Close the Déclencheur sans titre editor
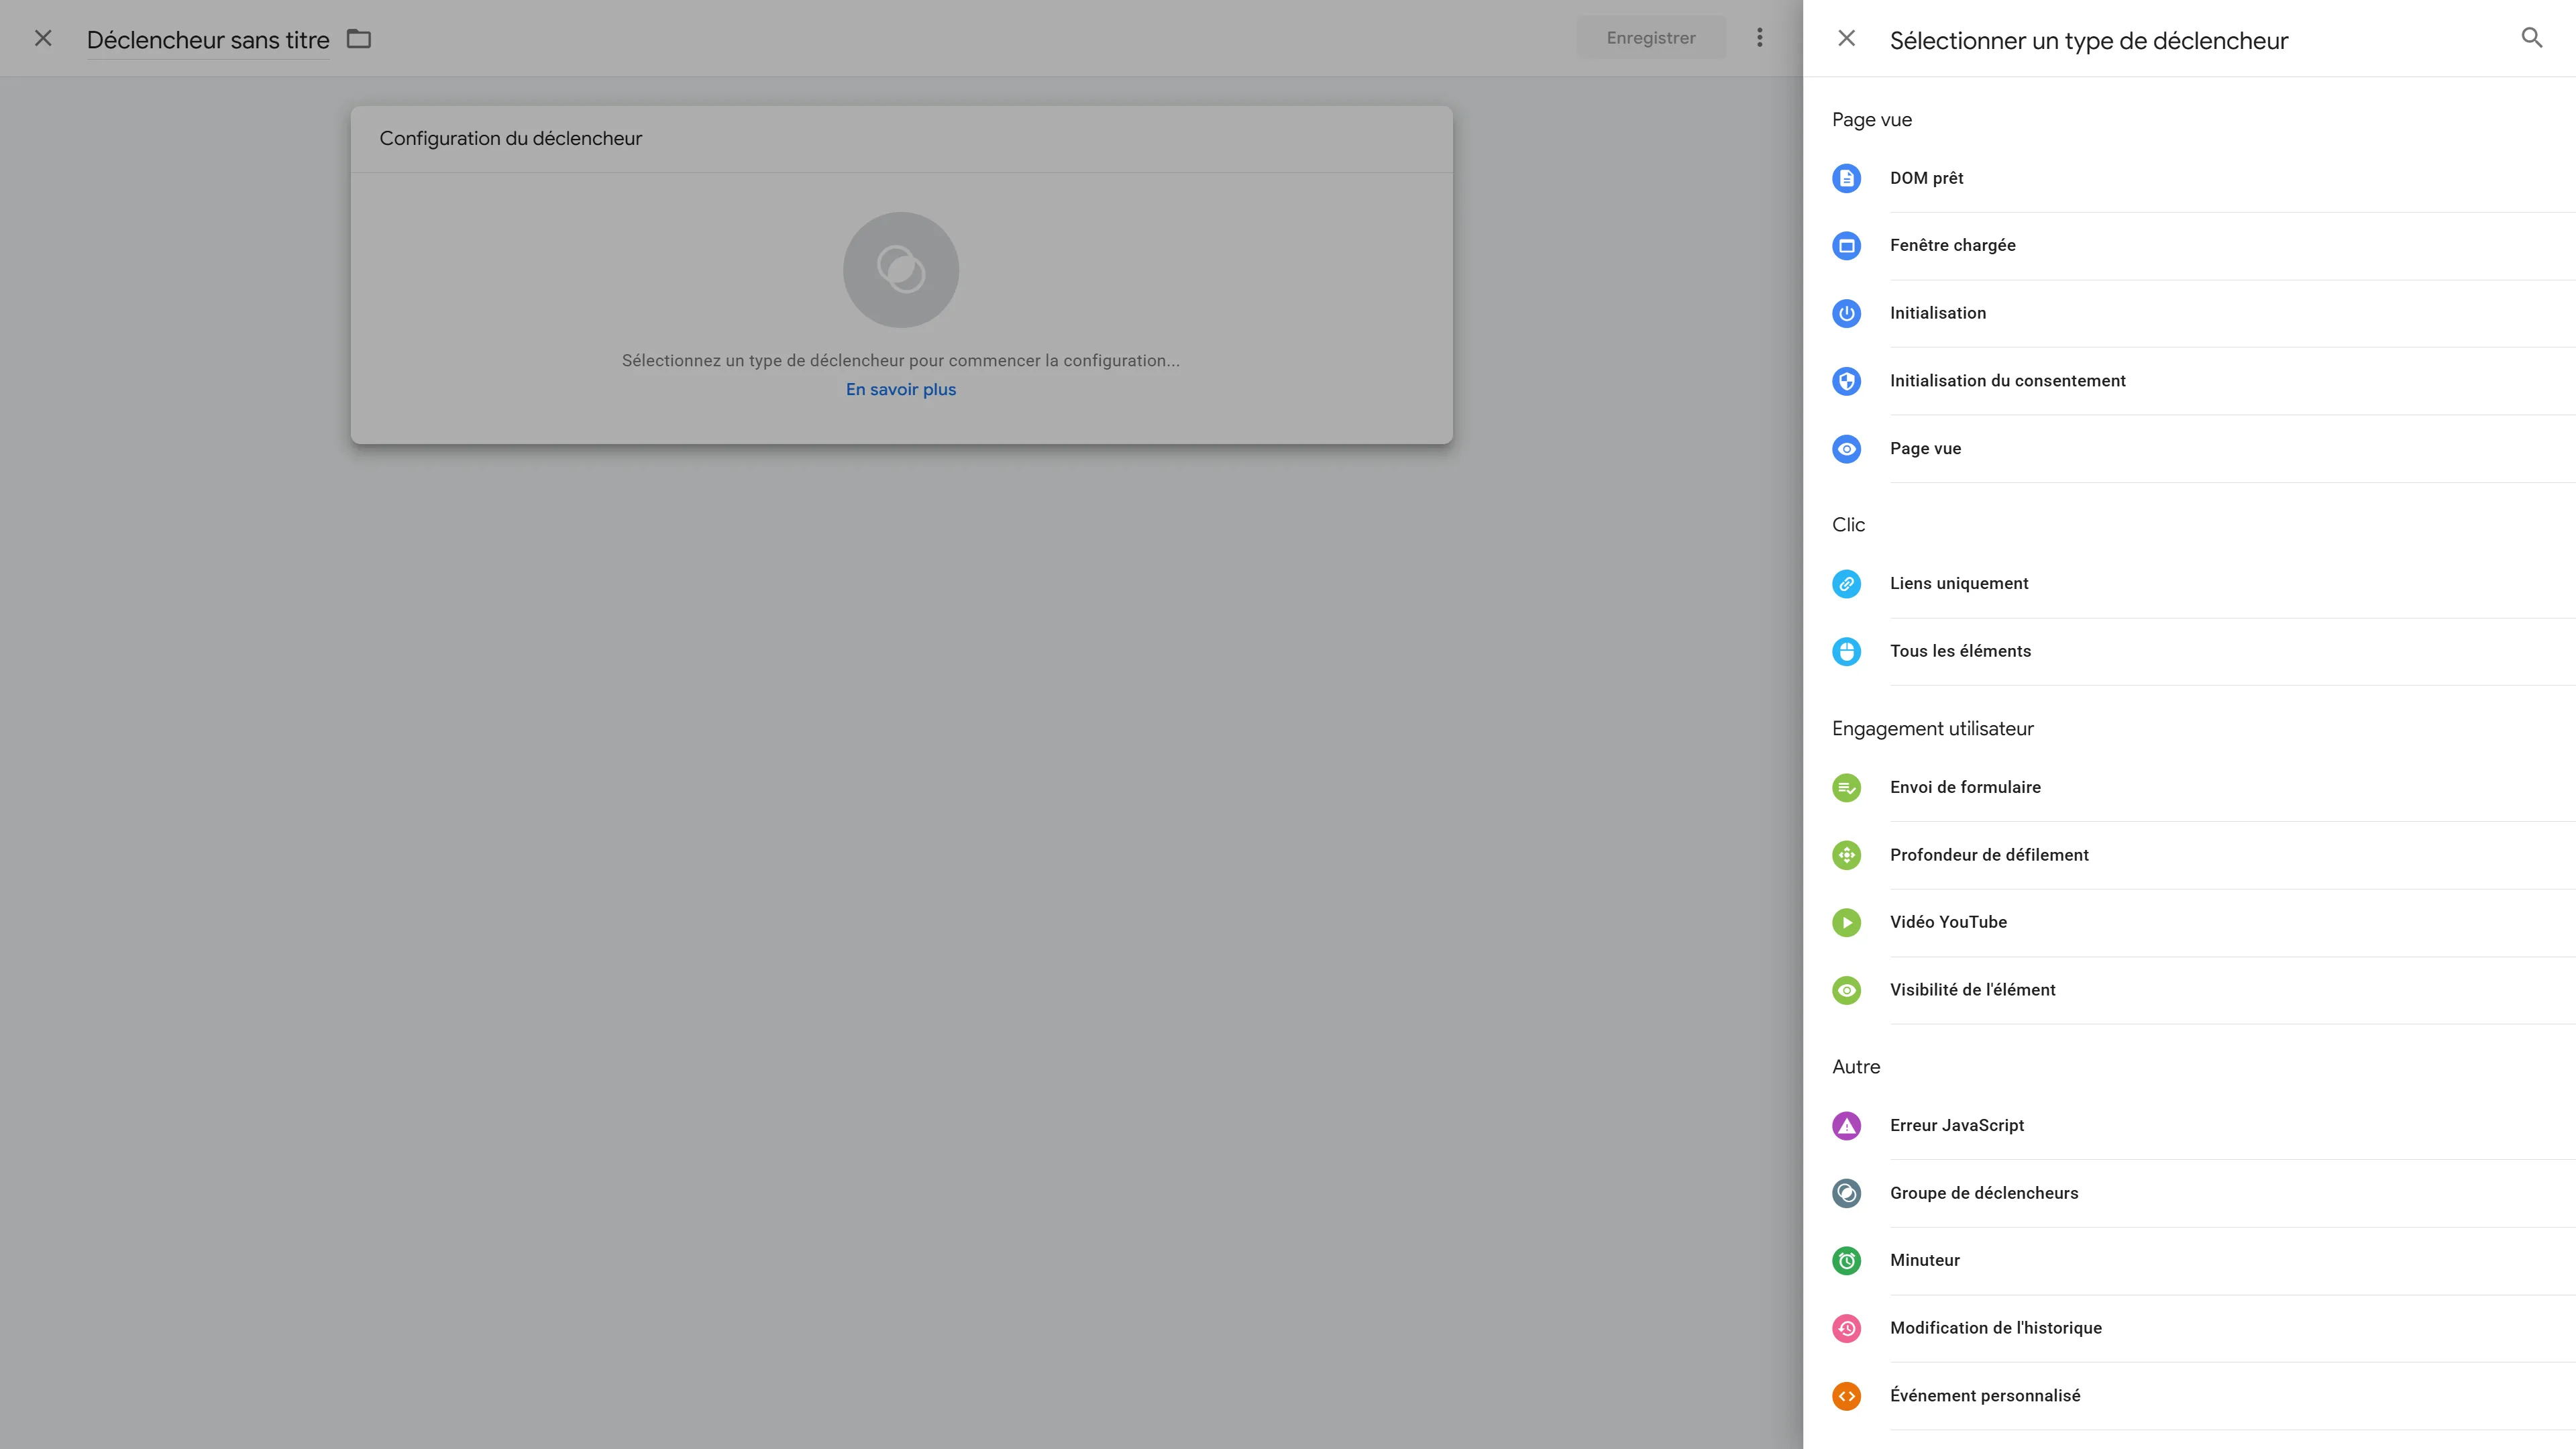 [43, 38]
